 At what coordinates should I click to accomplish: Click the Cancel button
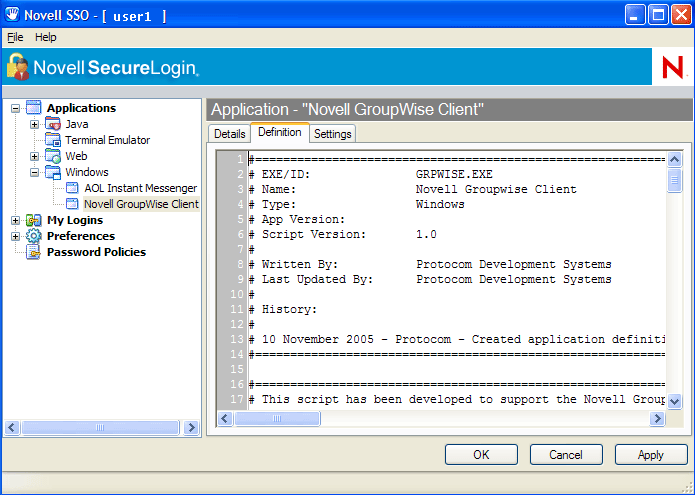566,455
